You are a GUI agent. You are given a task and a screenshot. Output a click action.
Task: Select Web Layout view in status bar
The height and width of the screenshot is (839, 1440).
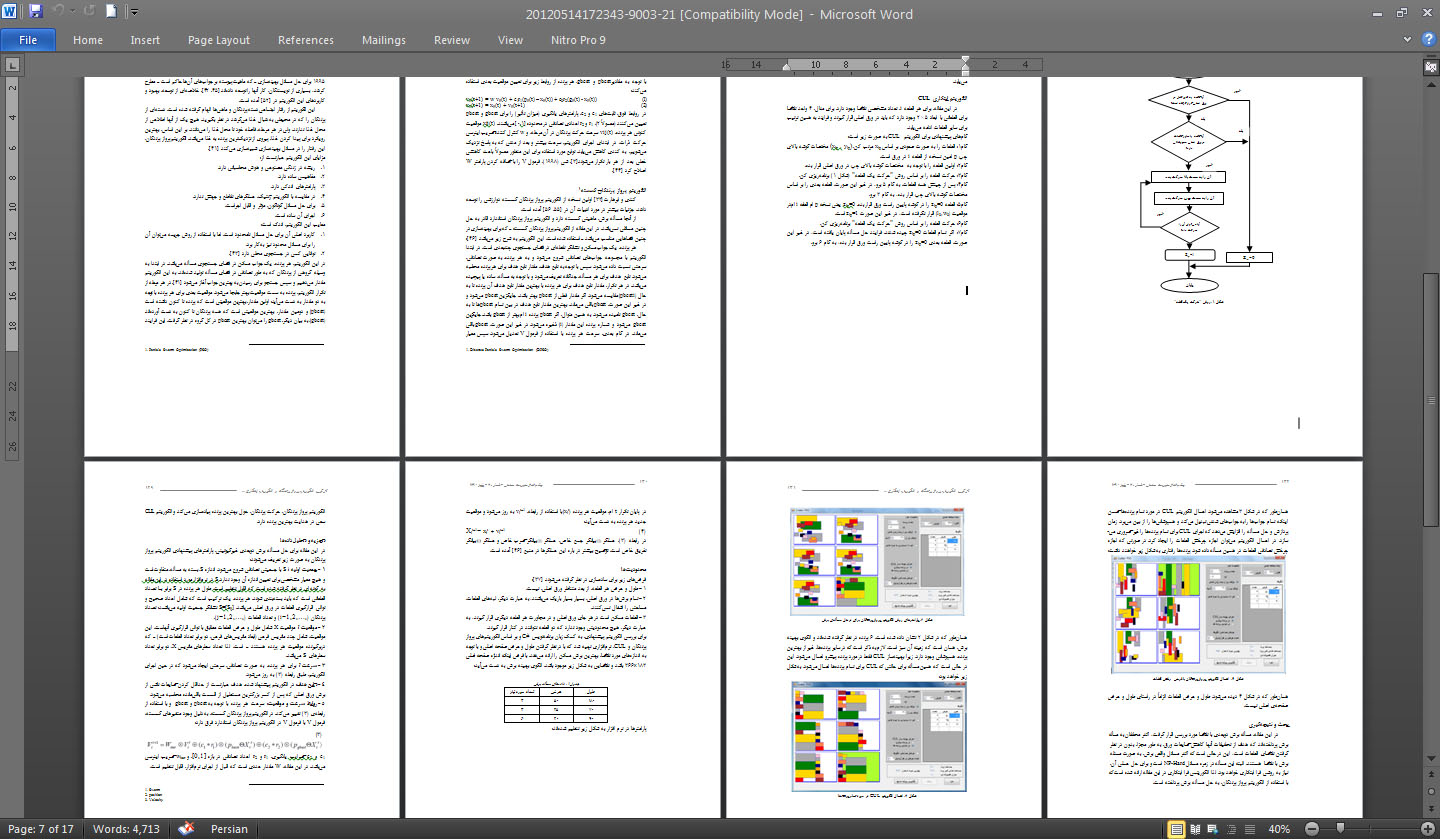pyautogui.click(x=1211, y=828)
